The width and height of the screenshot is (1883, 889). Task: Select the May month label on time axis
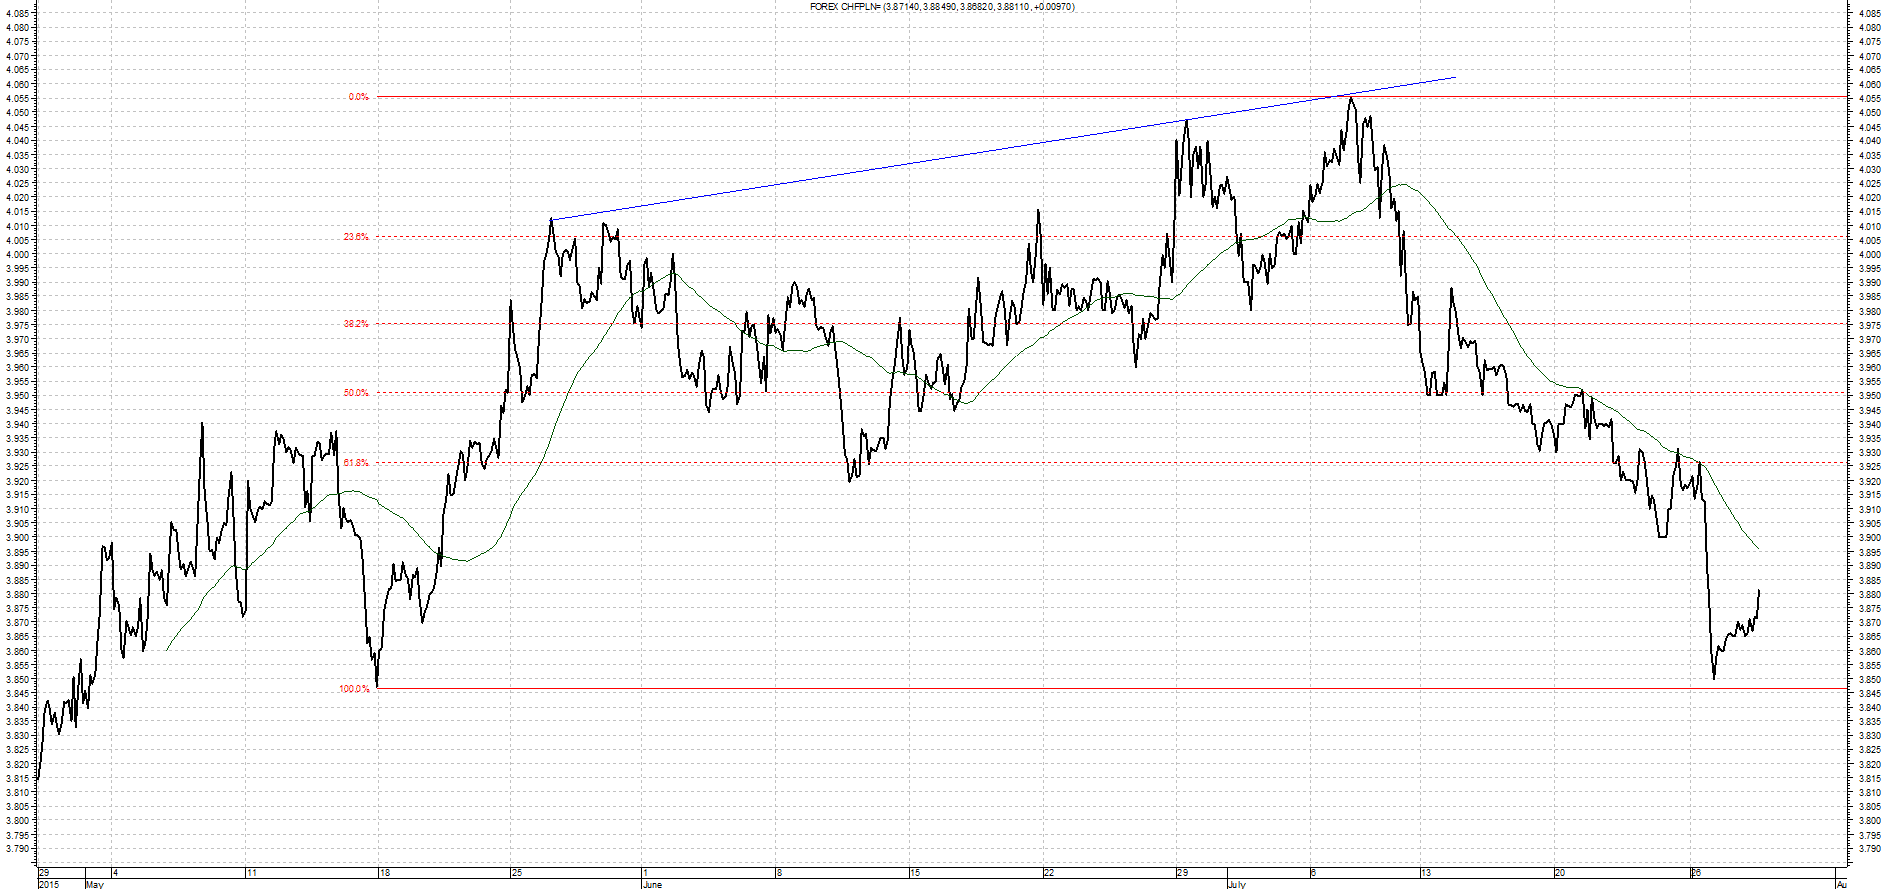[x=95, y=884]
